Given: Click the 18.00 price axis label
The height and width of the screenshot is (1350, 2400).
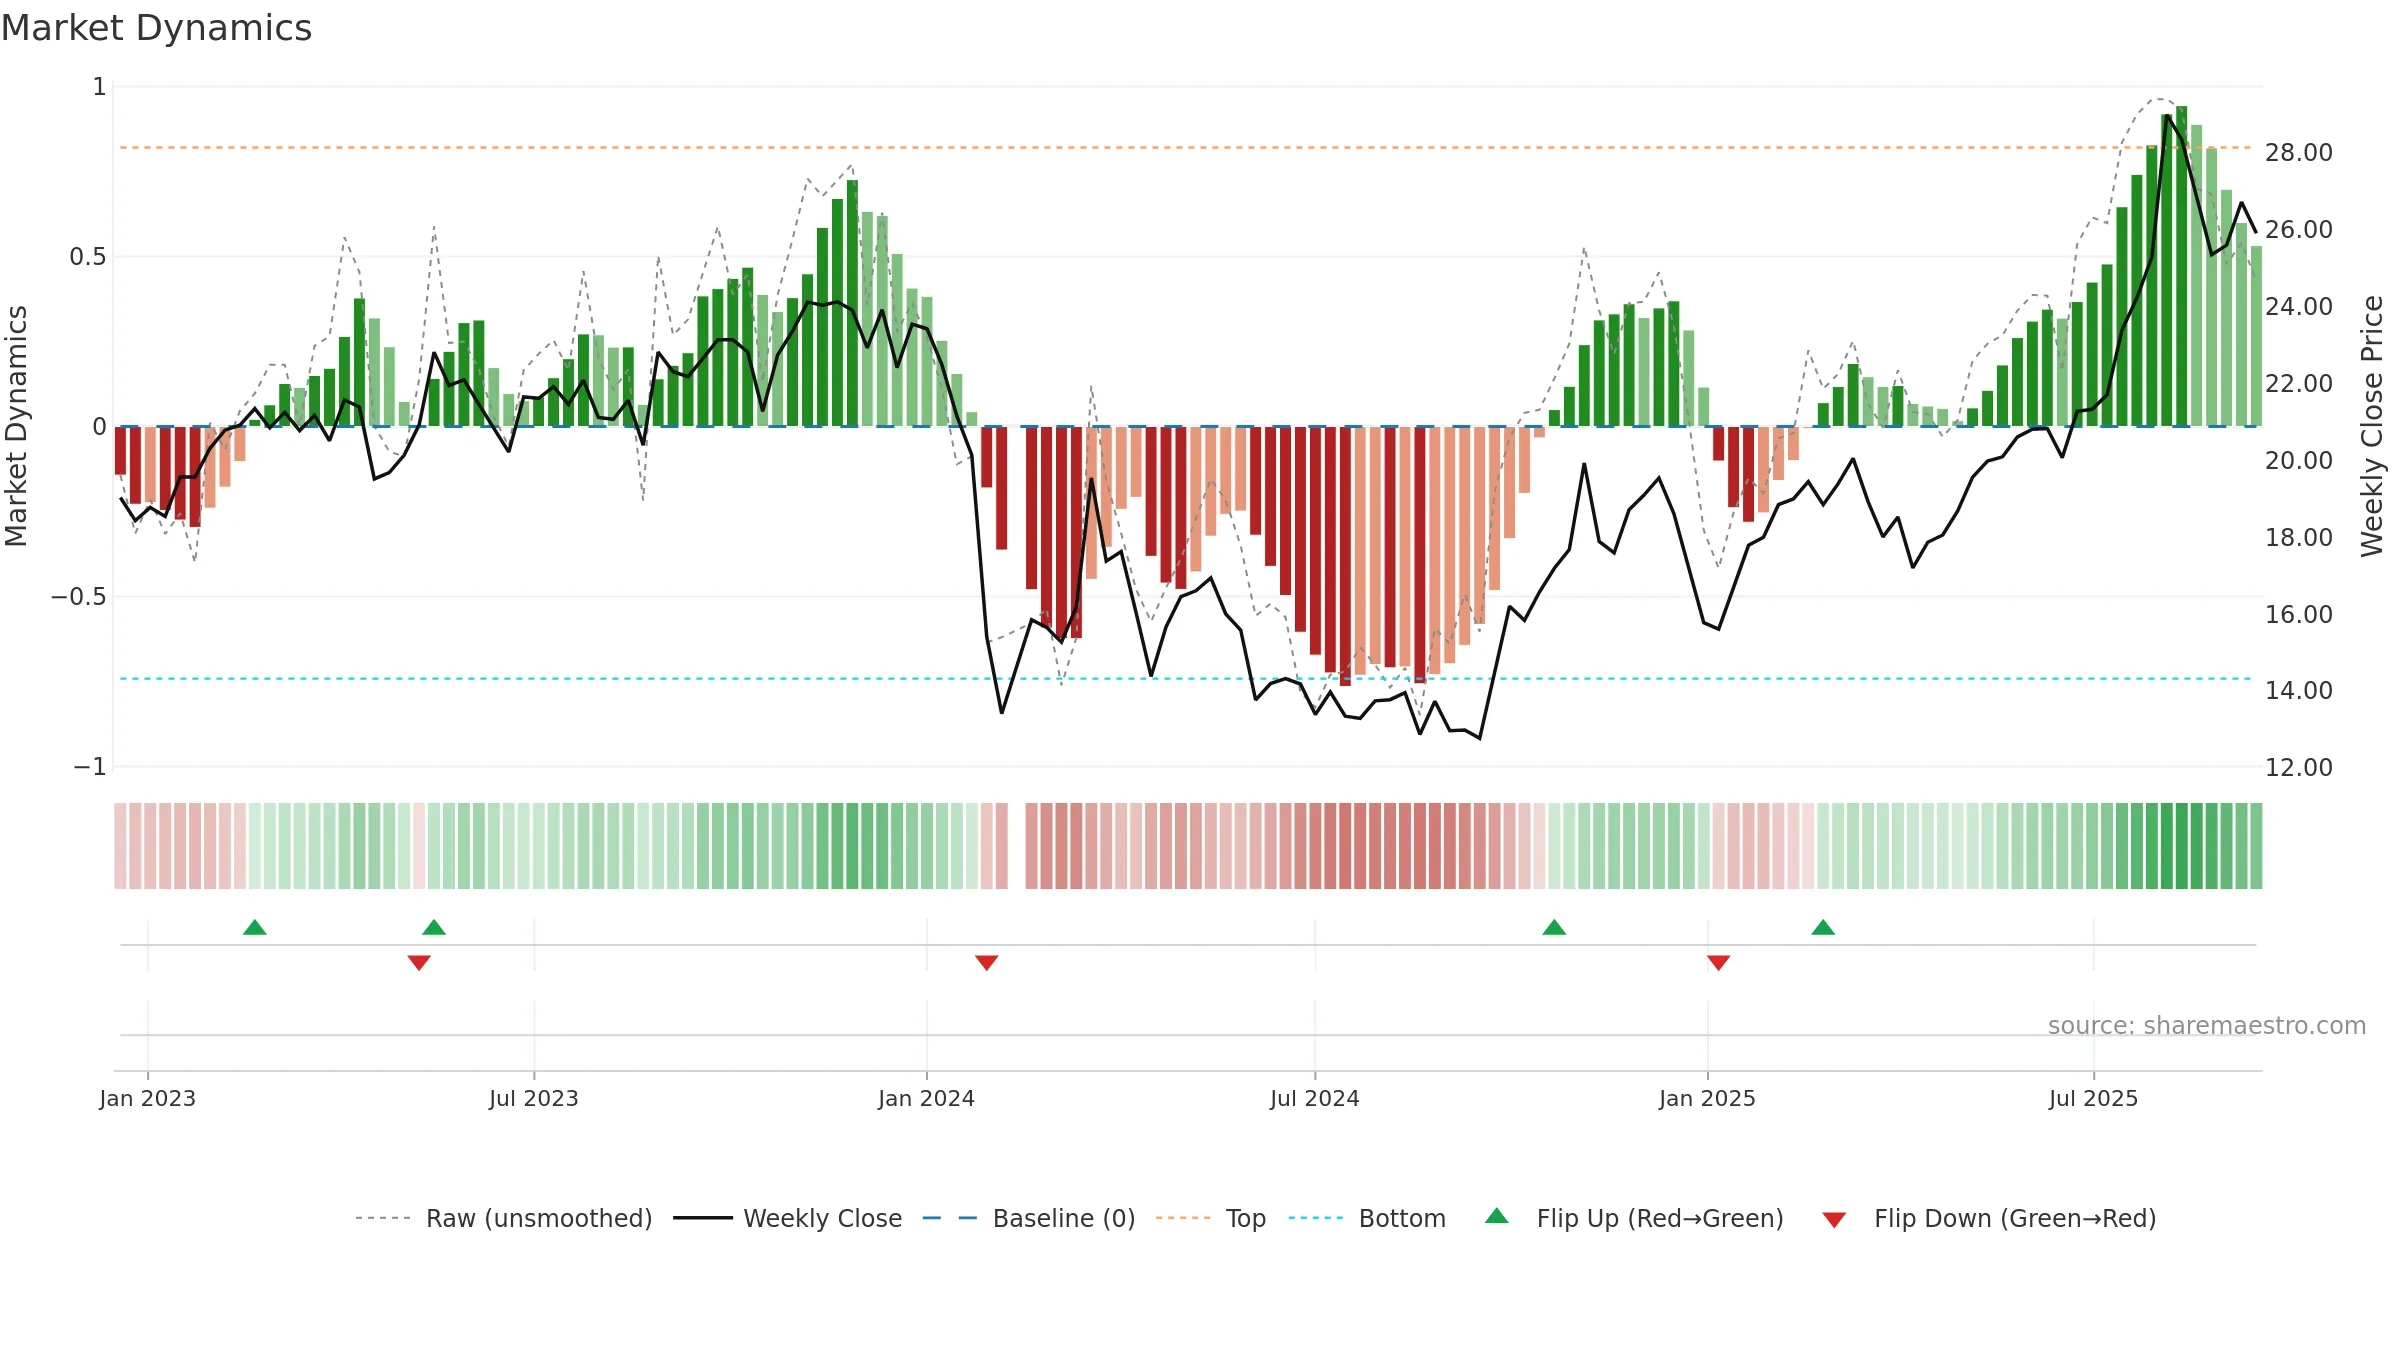Looking at the screenshot, I should [x=2299, y=537].
